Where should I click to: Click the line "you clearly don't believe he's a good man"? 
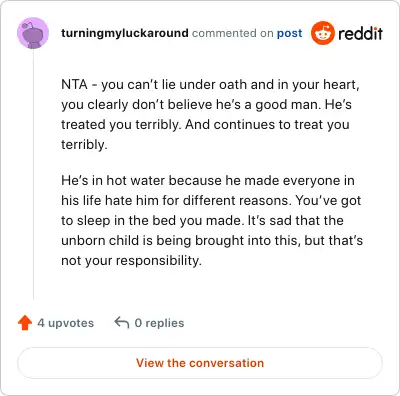click(206, 105)
